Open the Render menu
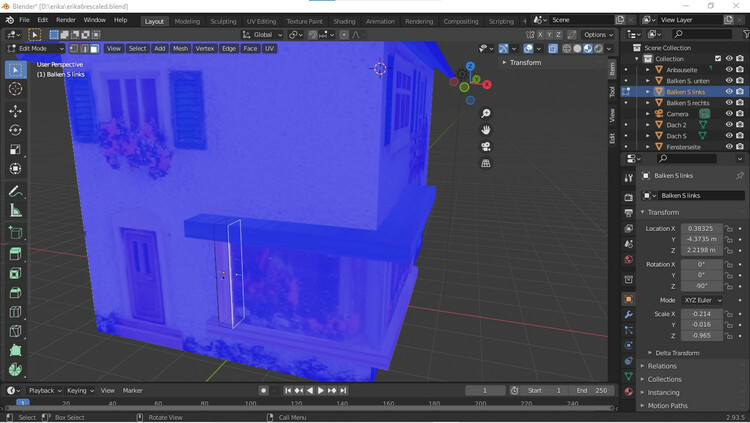The height and width of the screenshot is (423, 750). tap(65, 20)
